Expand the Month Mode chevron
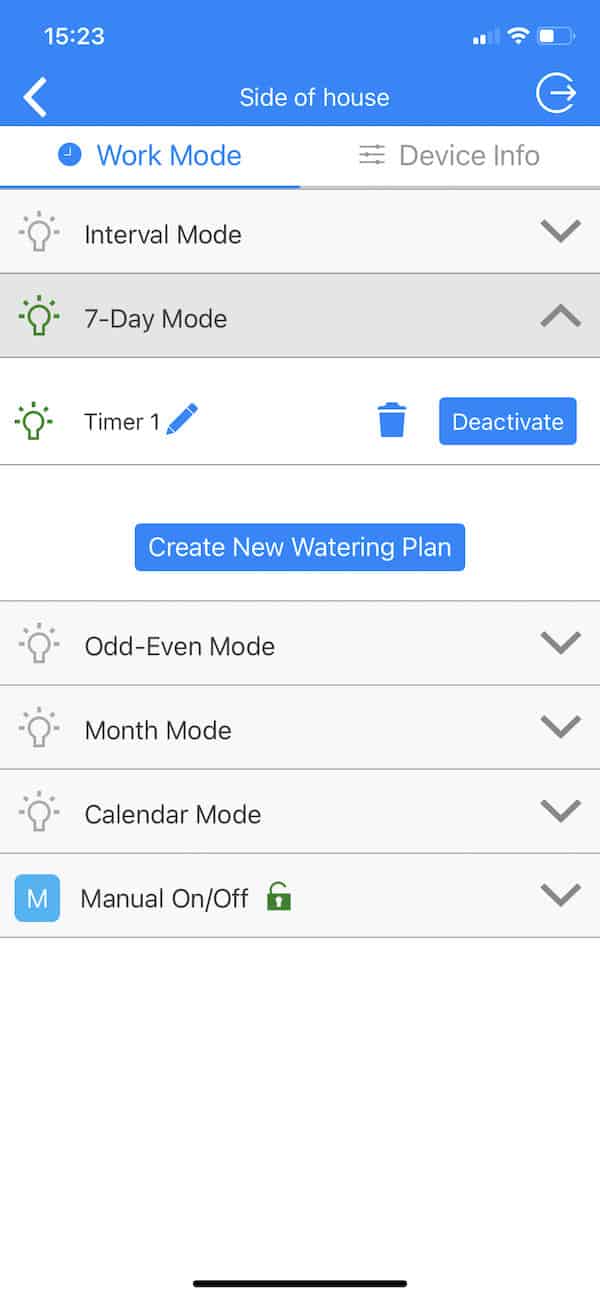 click(x=560, y=726)
